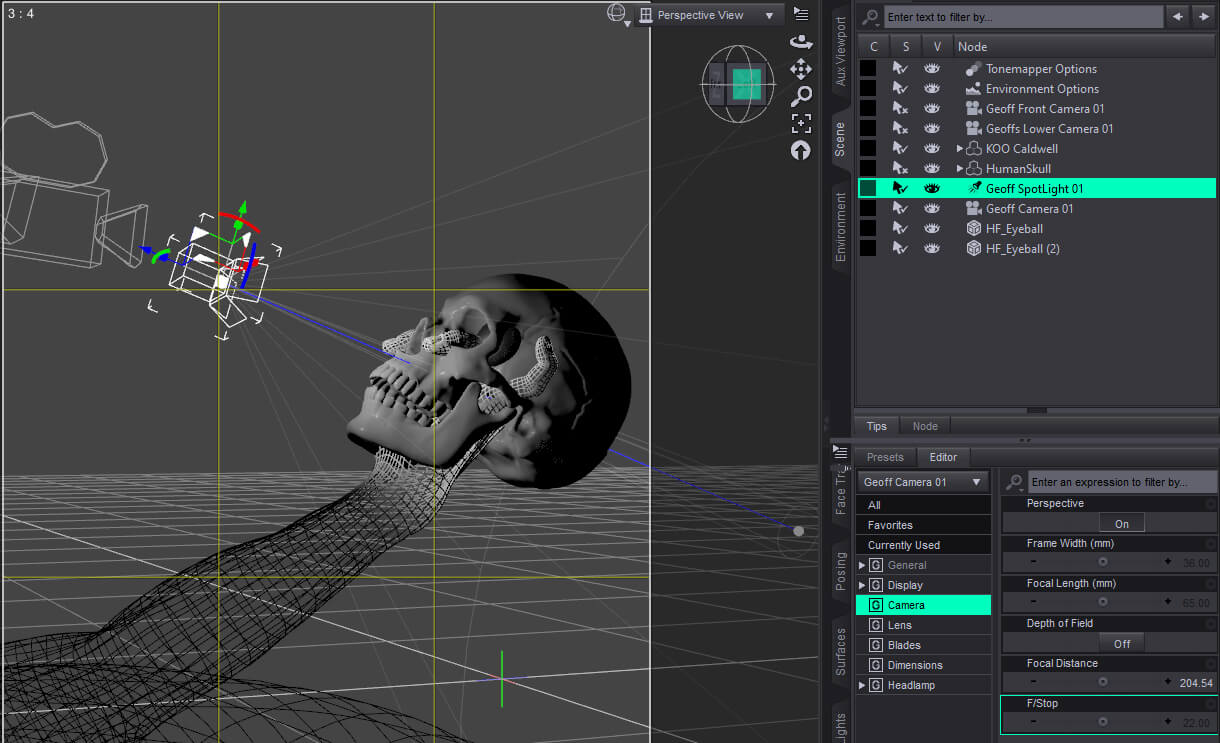Open the Node tab

coord(925,426)
